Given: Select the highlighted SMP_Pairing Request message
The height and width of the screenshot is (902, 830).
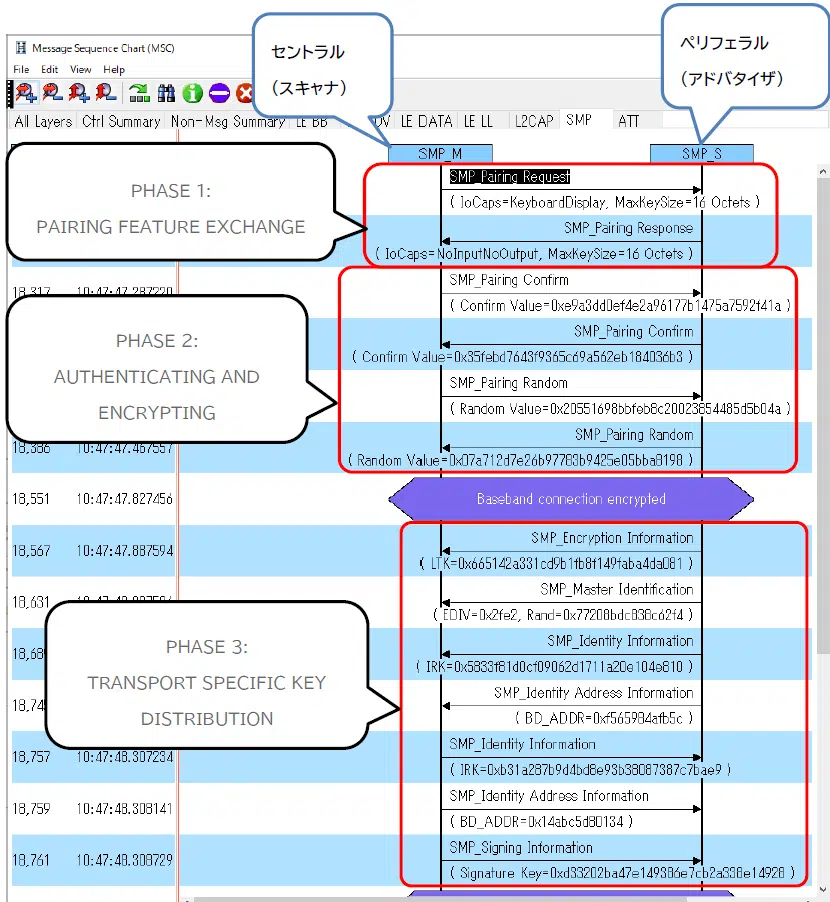Looking at the screenshot, I should (x=509, y=177).
